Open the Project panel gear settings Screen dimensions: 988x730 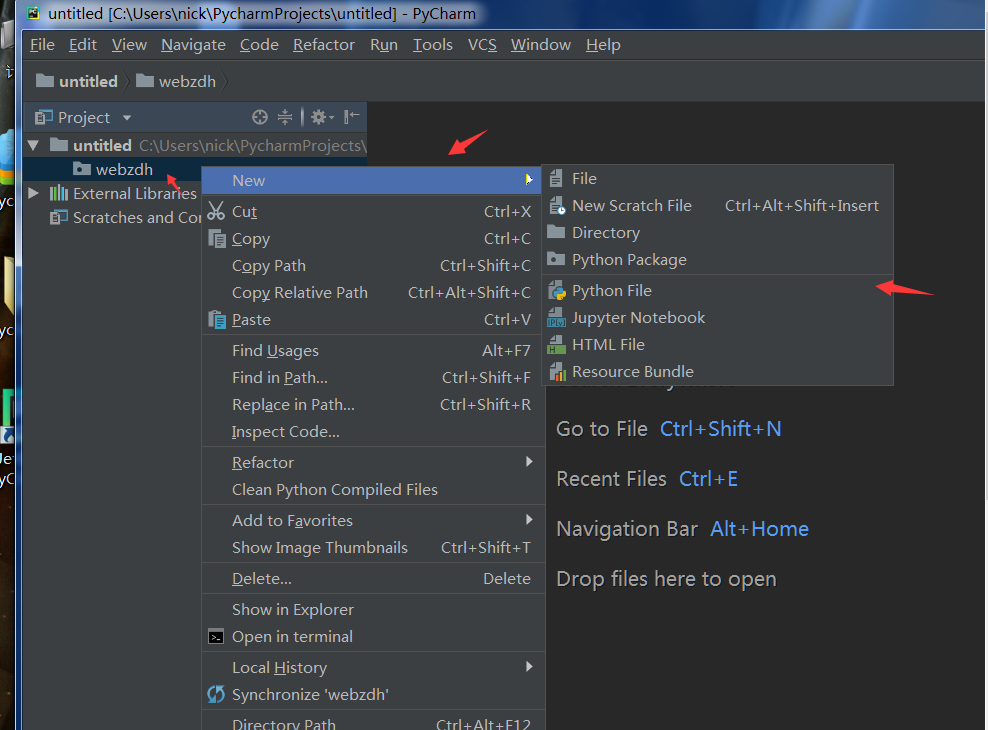(x=322, y=117)
